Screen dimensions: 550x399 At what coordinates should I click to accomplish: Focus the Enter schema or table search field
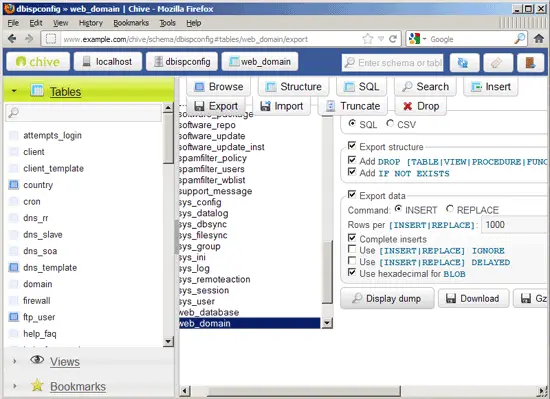pyautogui.click(x=392, y=63)
